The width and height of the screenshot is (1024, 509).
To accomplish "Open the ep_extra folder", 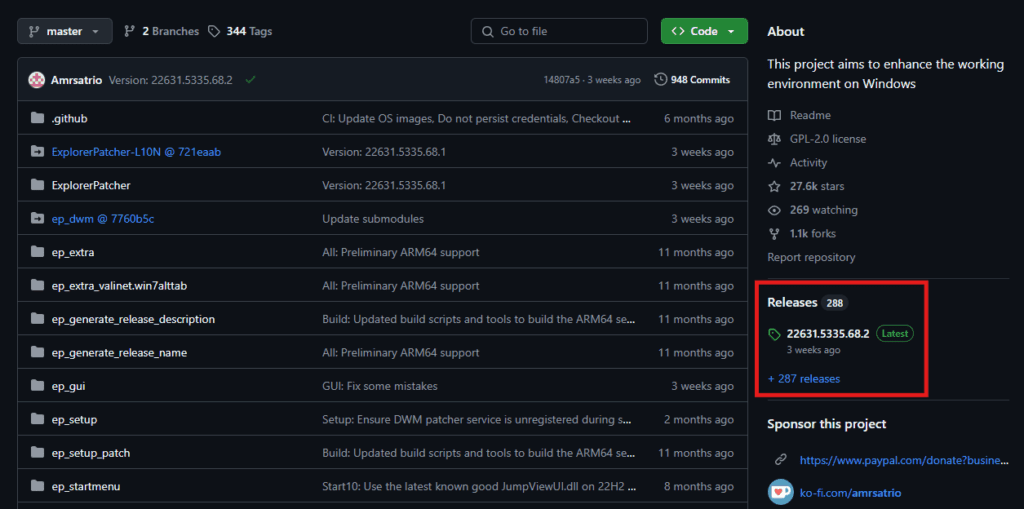I will point(72,252).
